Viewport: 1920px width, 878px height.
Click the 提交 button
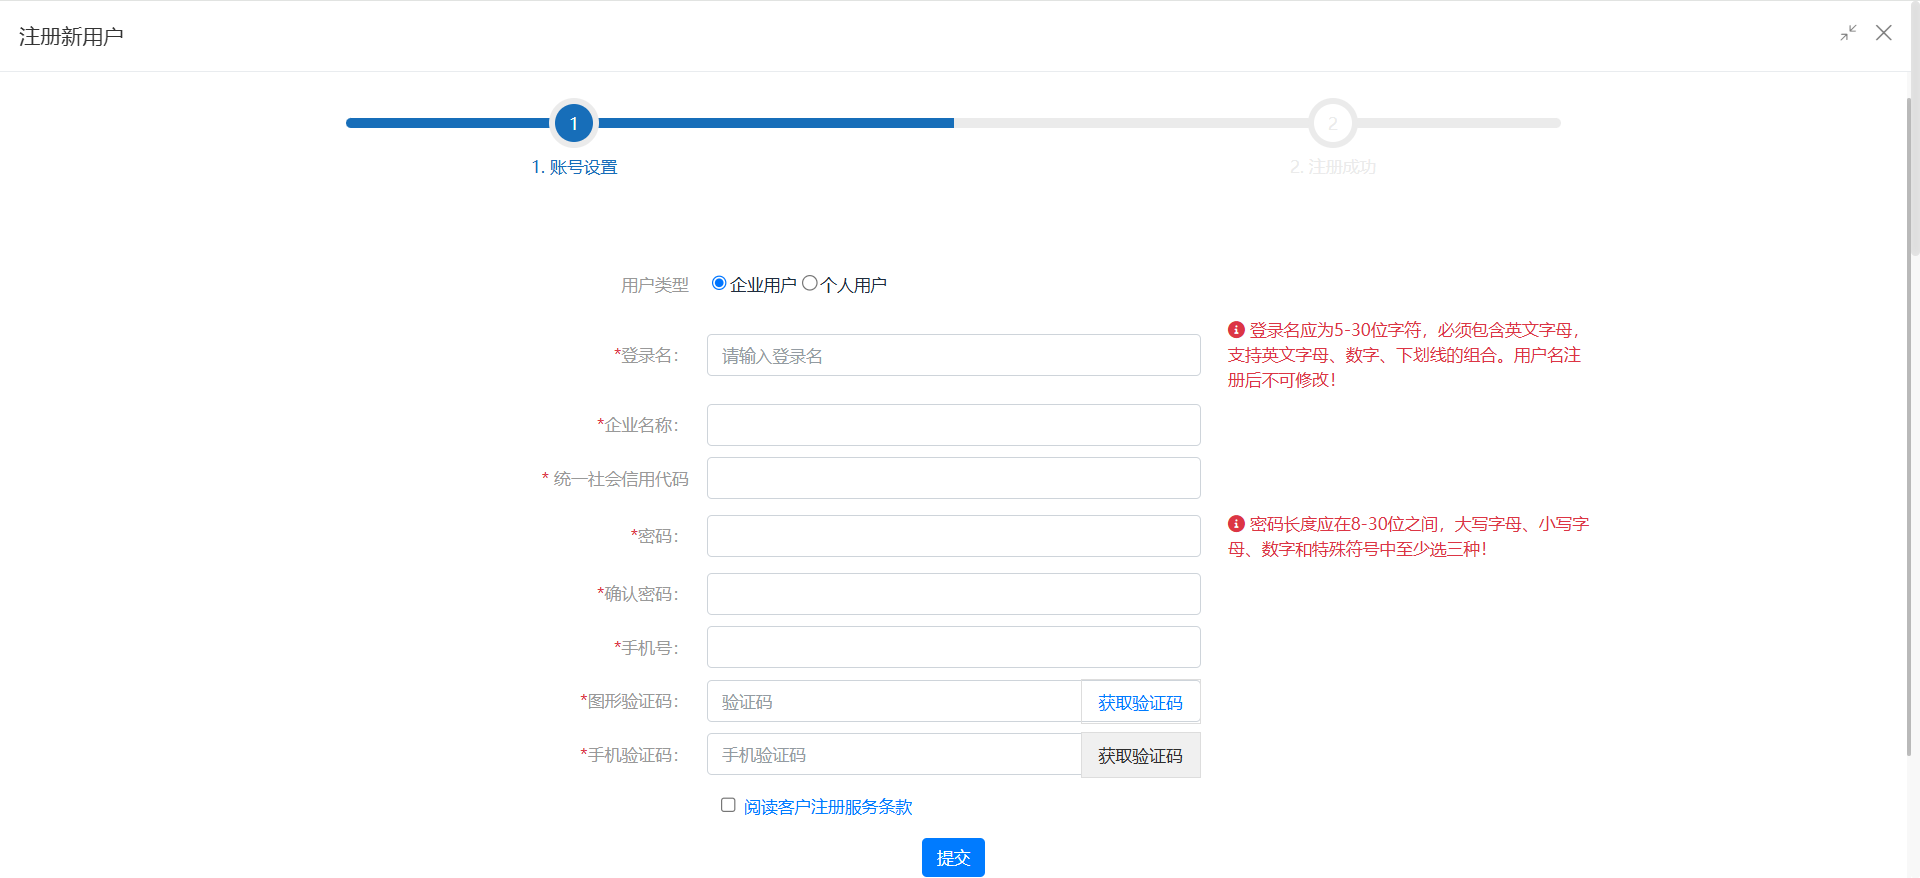click(953, 858)
